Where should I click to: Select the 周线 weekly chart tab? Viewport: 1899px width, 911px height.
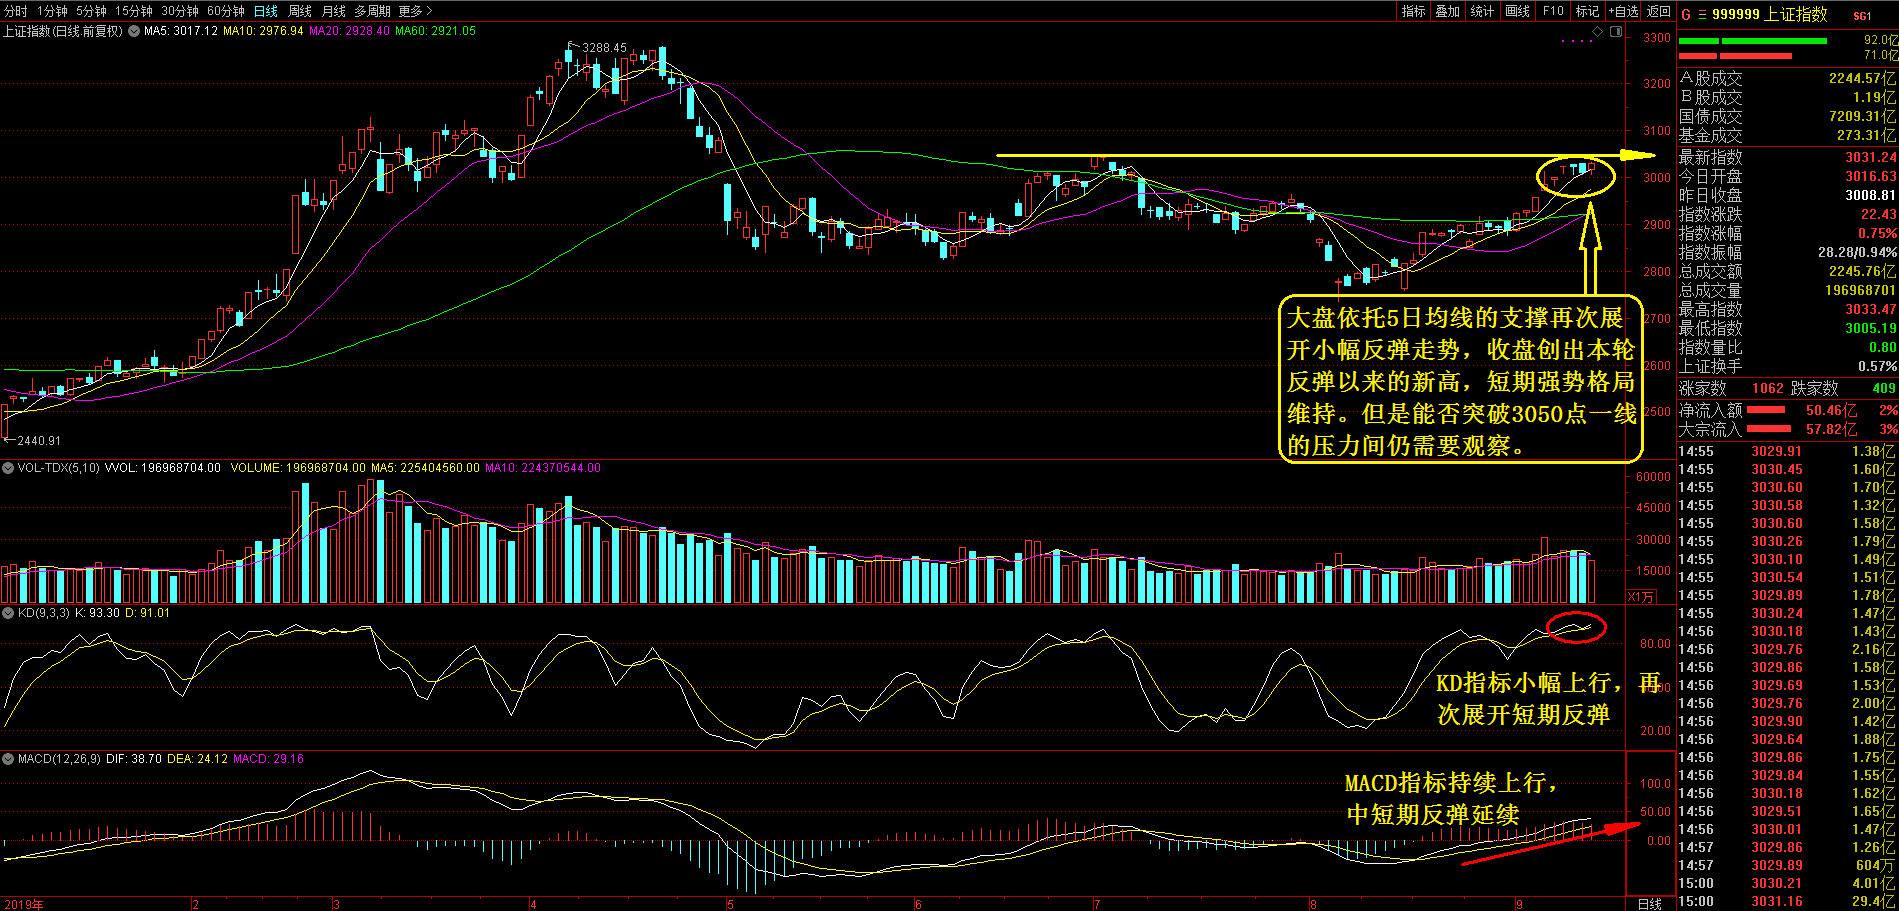tap(300, 11)
